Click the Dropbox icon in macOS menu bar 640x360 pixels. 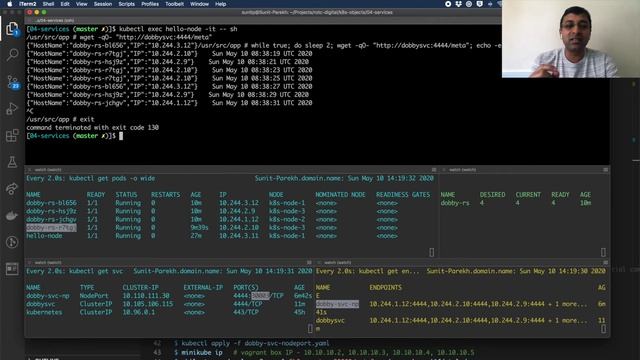pos(458,4)
